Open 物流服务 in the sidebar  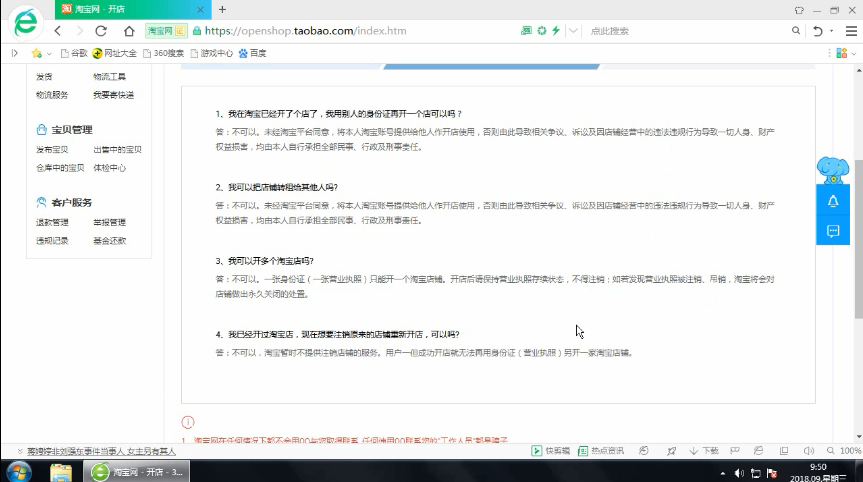click(52, 95)
